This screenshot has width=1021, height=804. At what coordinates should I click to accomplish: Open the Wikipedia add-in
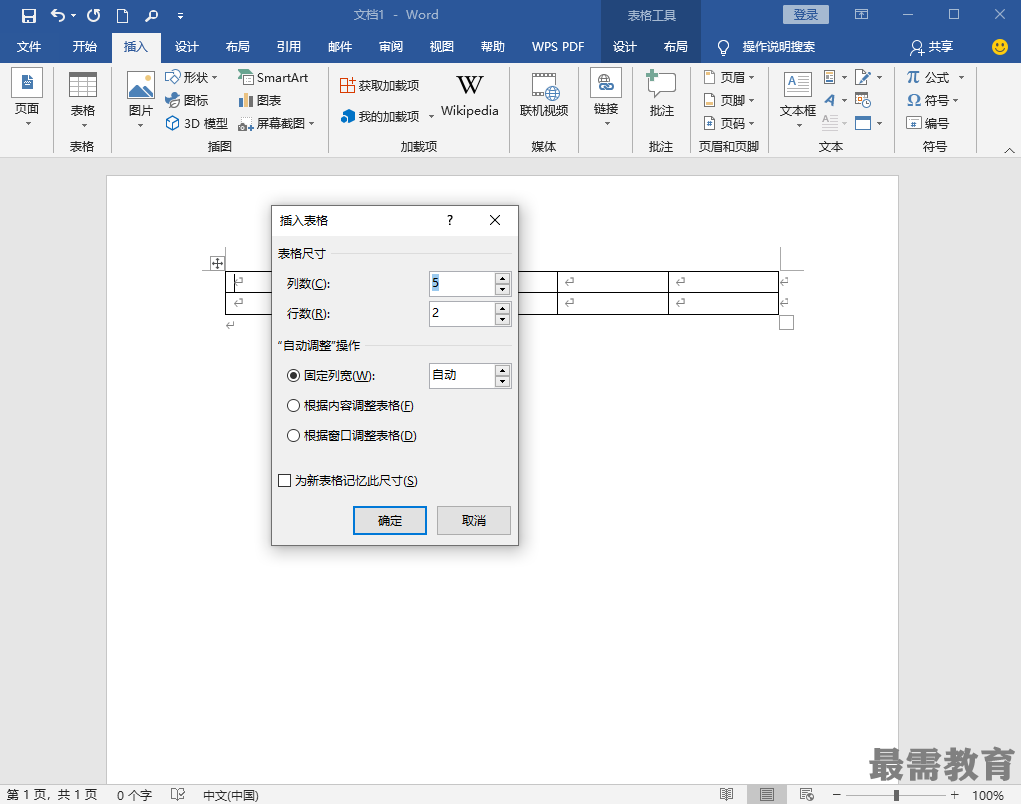(469, 96)
